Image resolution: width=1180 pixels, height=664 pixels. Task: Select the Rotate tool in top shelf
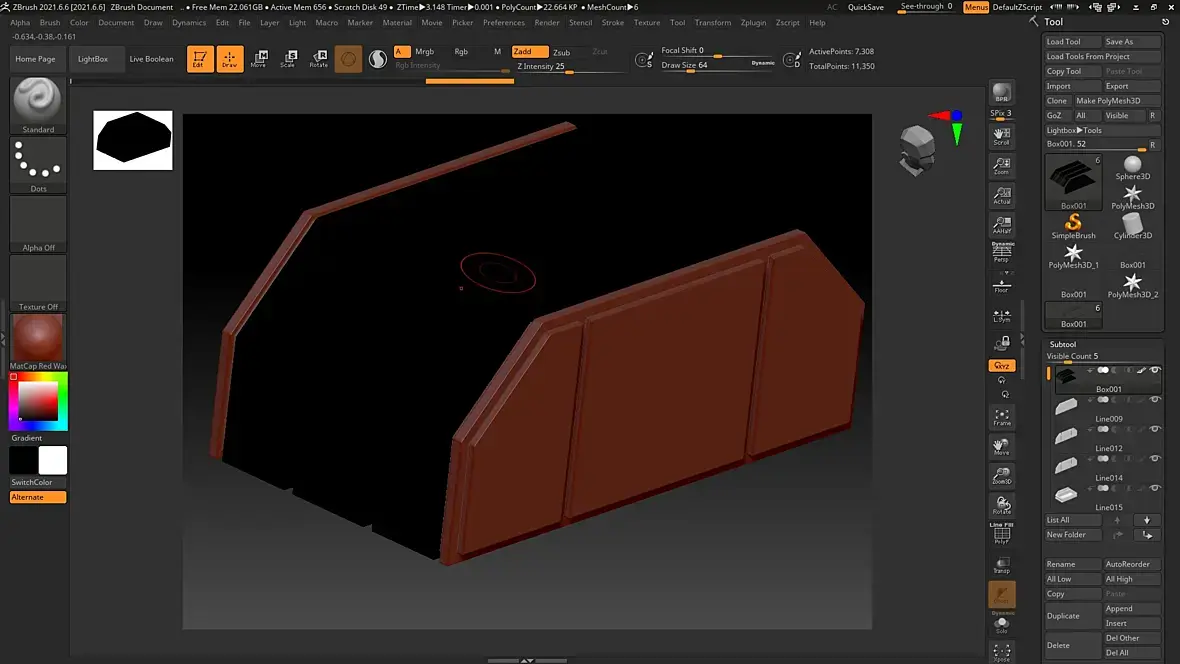click(x=319, y=59)
